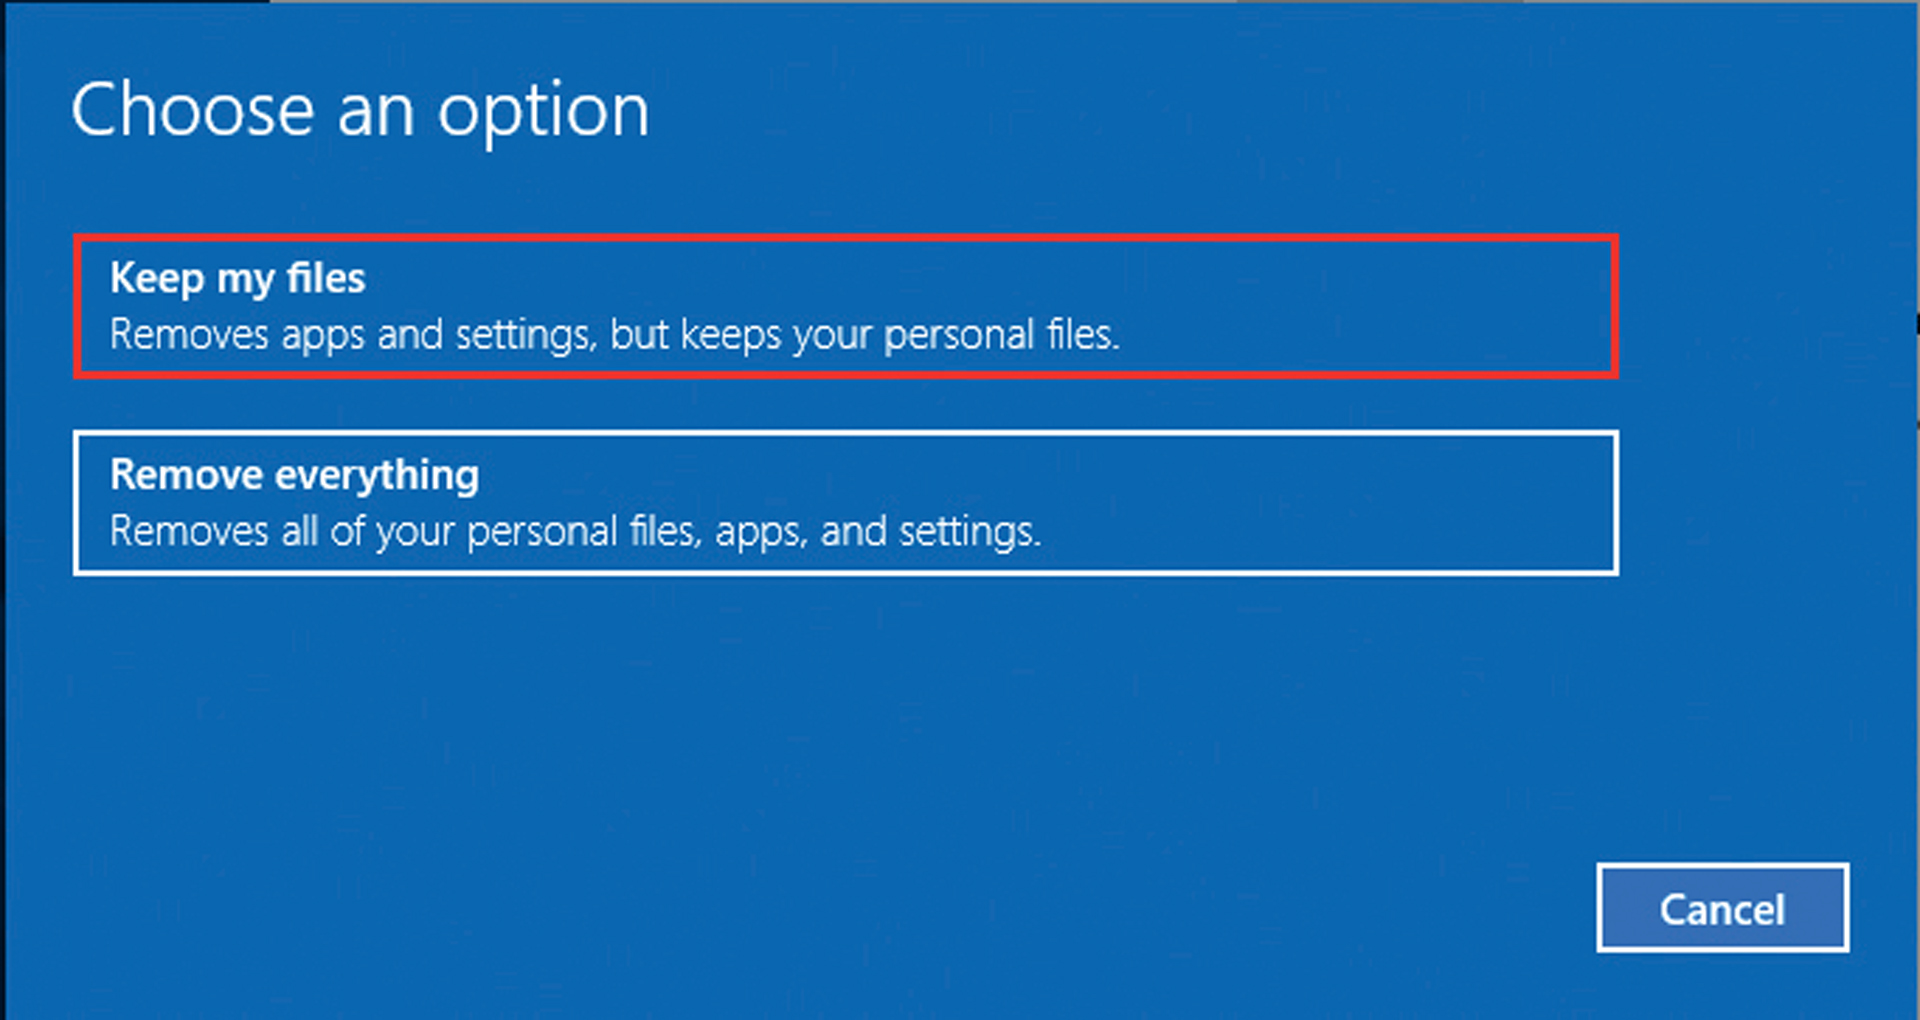Hit Cancel to exit Choose an option
1920x1020 pixels.
click(1722, 908)
